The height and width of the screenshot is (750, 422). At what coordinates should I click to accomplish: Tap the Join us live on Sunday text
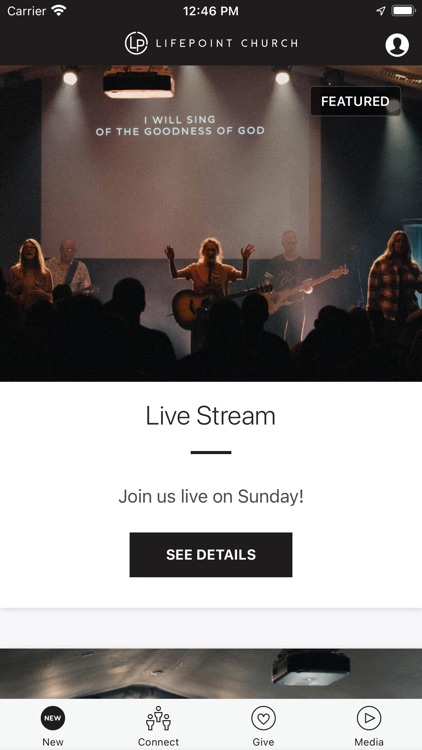[x=211, y=496]
